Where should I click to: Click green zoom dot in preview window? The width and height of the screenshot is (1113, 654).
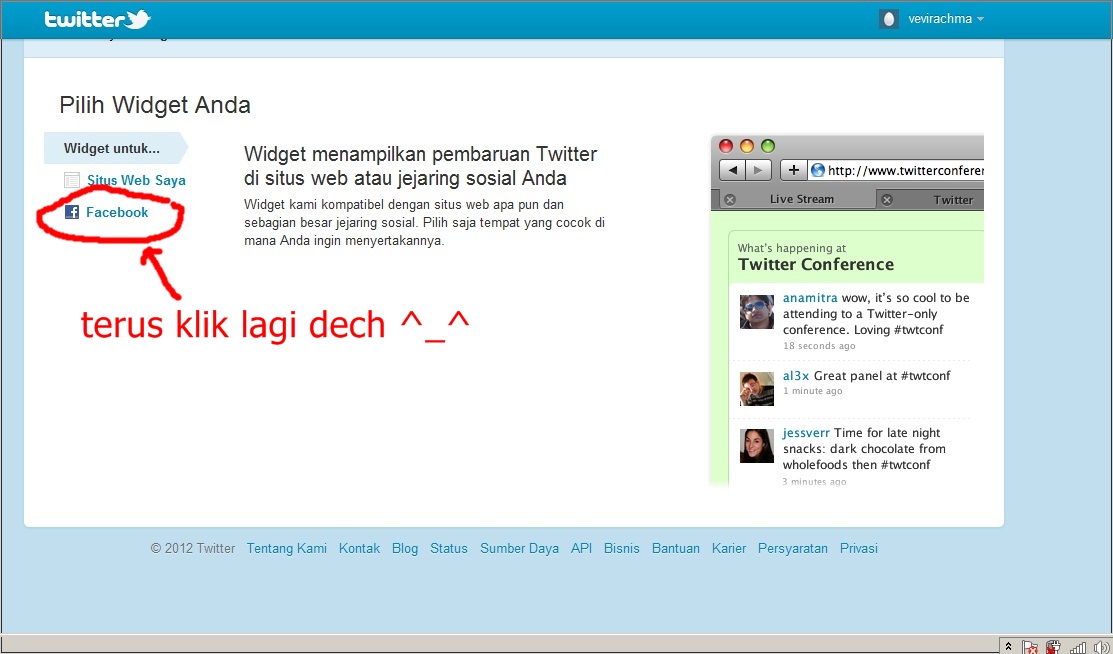coord(767,146)
